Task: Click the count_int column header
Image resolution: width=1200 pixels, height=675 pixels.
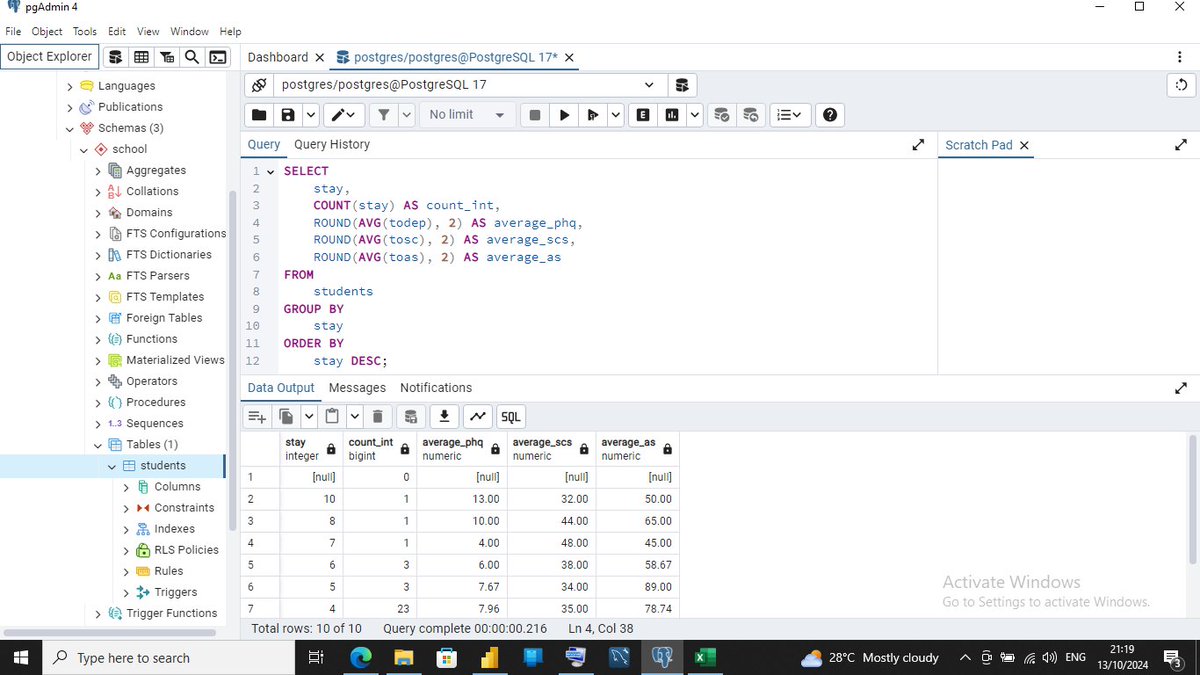Action: tap(379, 449)
